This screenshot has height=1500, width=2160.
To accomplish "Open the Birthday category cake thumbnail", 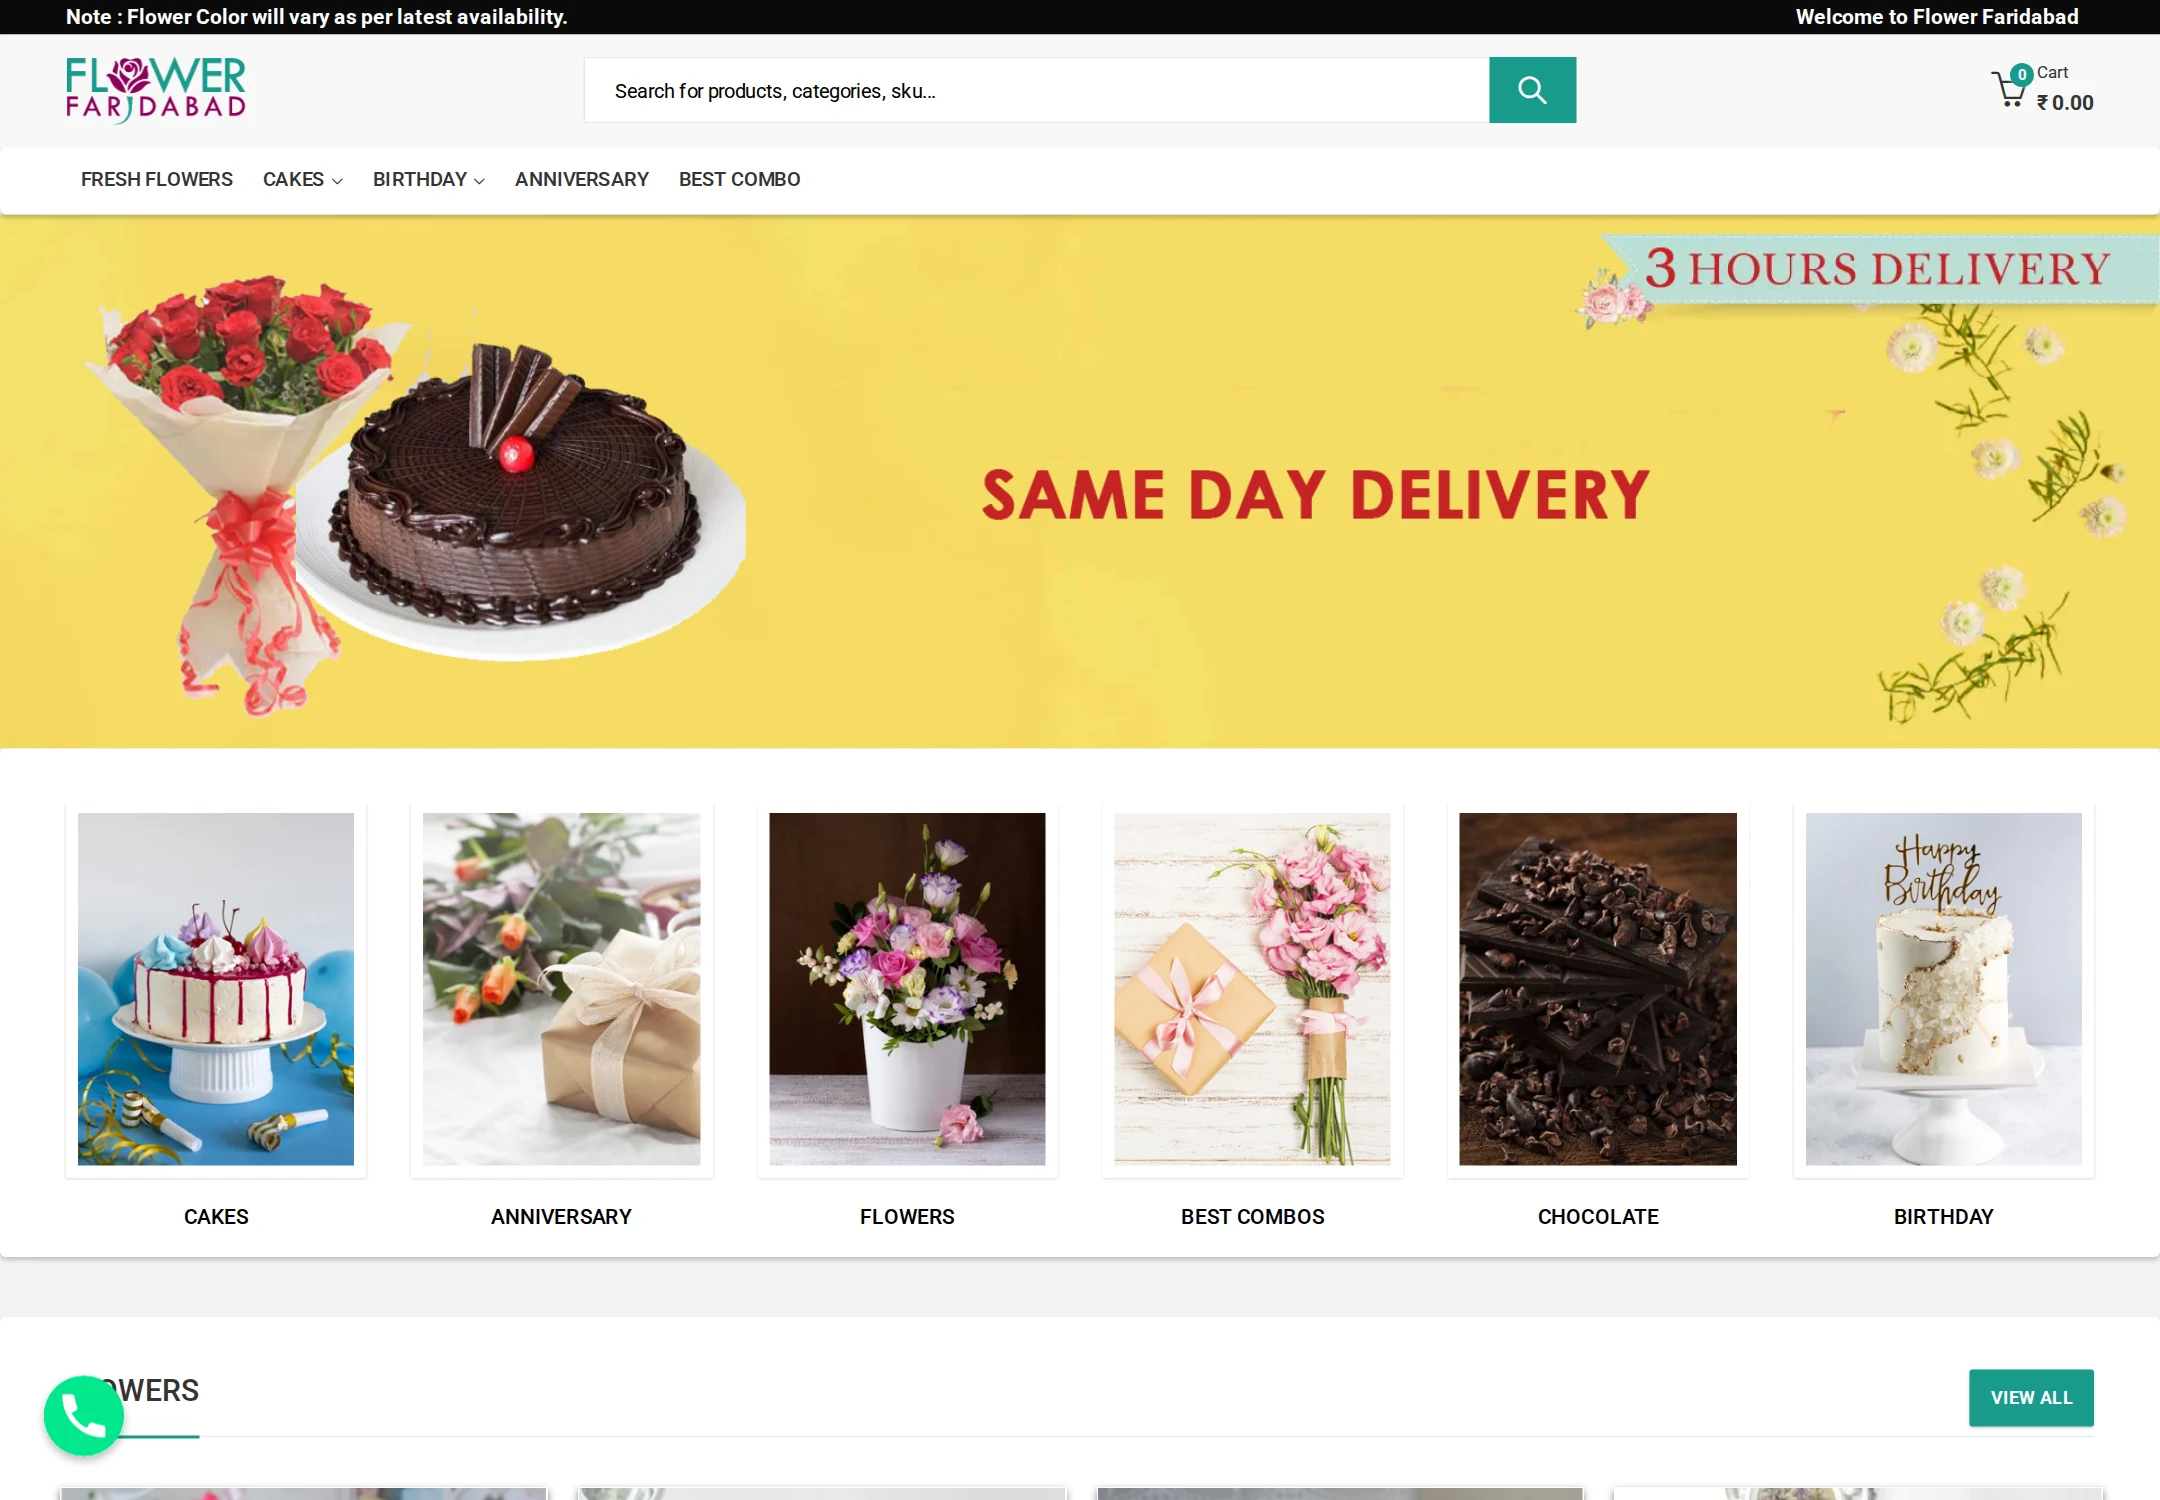I will 1943,988.
